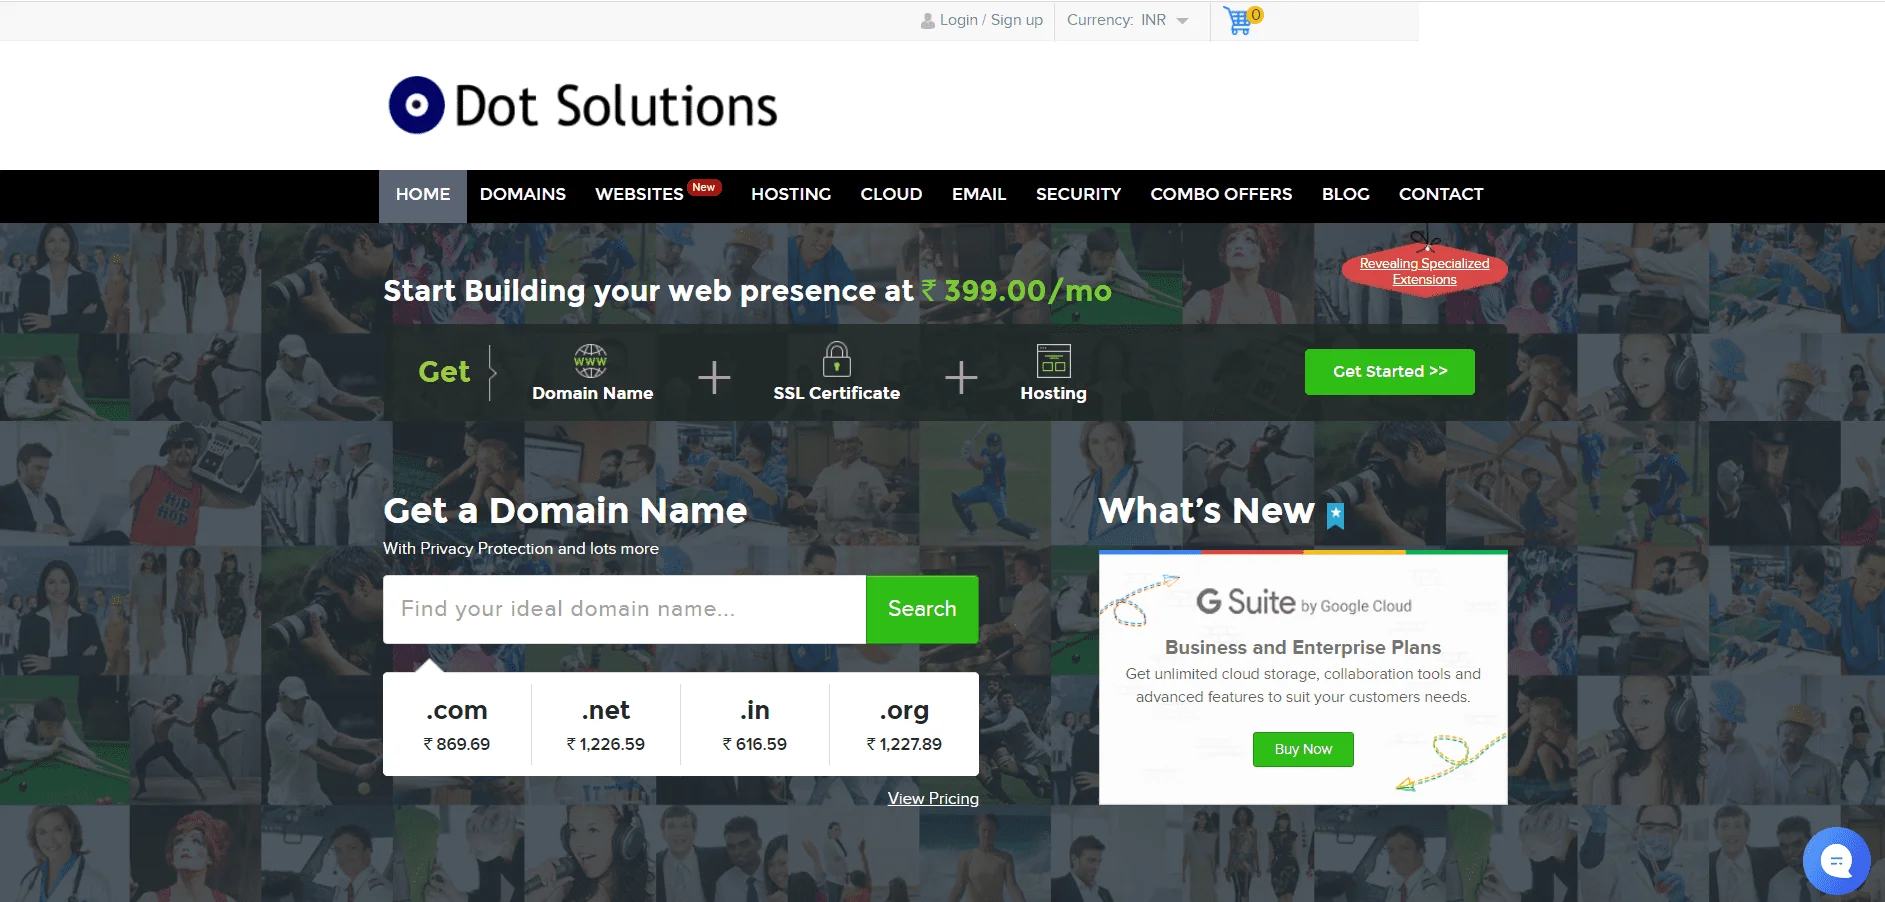Select the Hosting server icon
1885x902 pixels.
(x=1054, y=360)
